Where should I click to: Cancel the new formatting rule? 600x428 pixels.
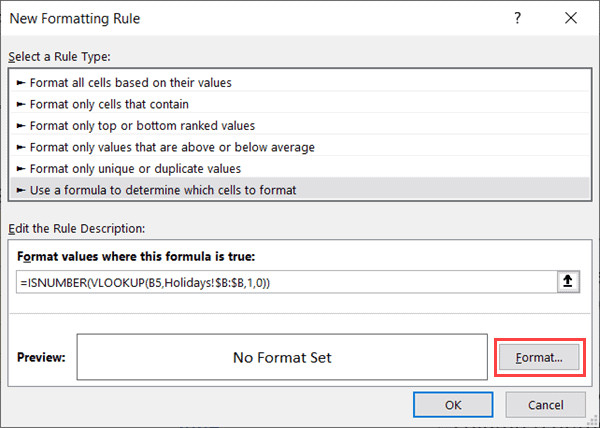click(x=544, y=405)
